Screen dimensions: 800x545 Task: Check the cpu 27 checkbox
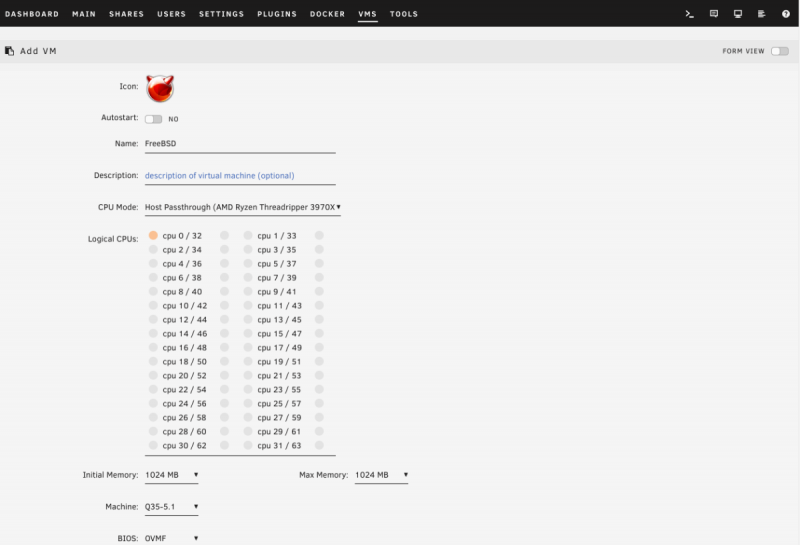coord(248,417)
